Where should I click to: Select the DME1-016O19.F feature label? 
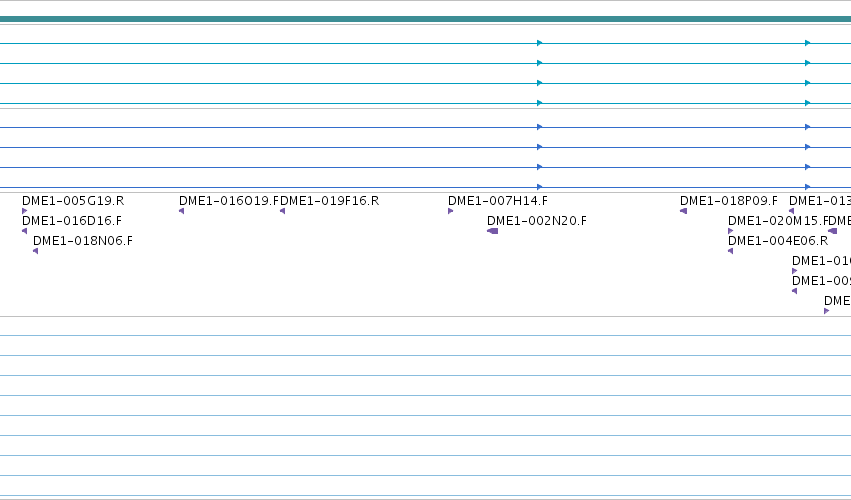(228, 201)
